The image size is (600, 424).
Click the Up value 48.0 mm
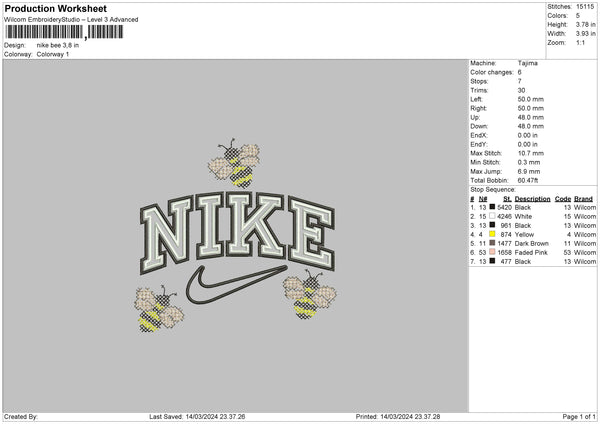click(531, 117)
